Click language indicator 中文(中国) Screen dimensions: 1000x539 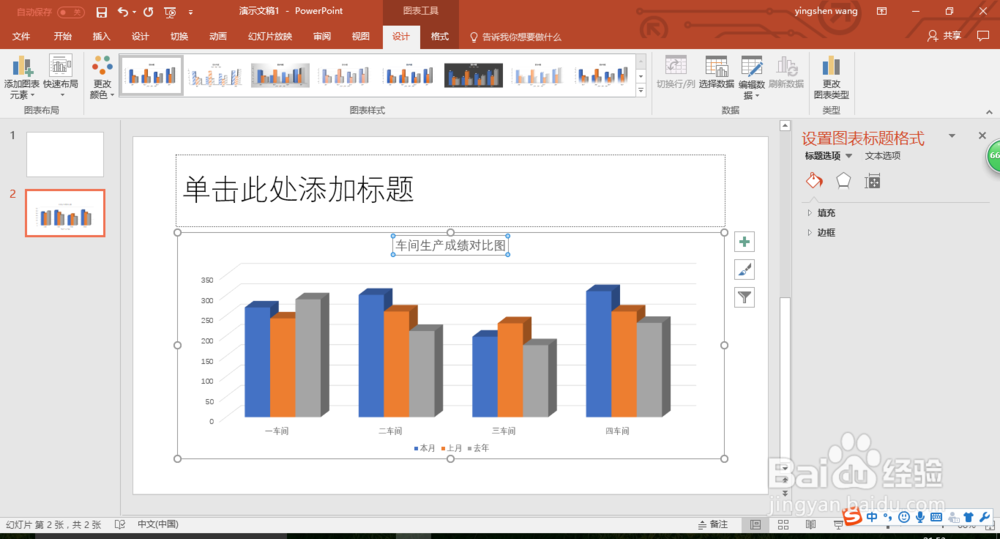158,524
